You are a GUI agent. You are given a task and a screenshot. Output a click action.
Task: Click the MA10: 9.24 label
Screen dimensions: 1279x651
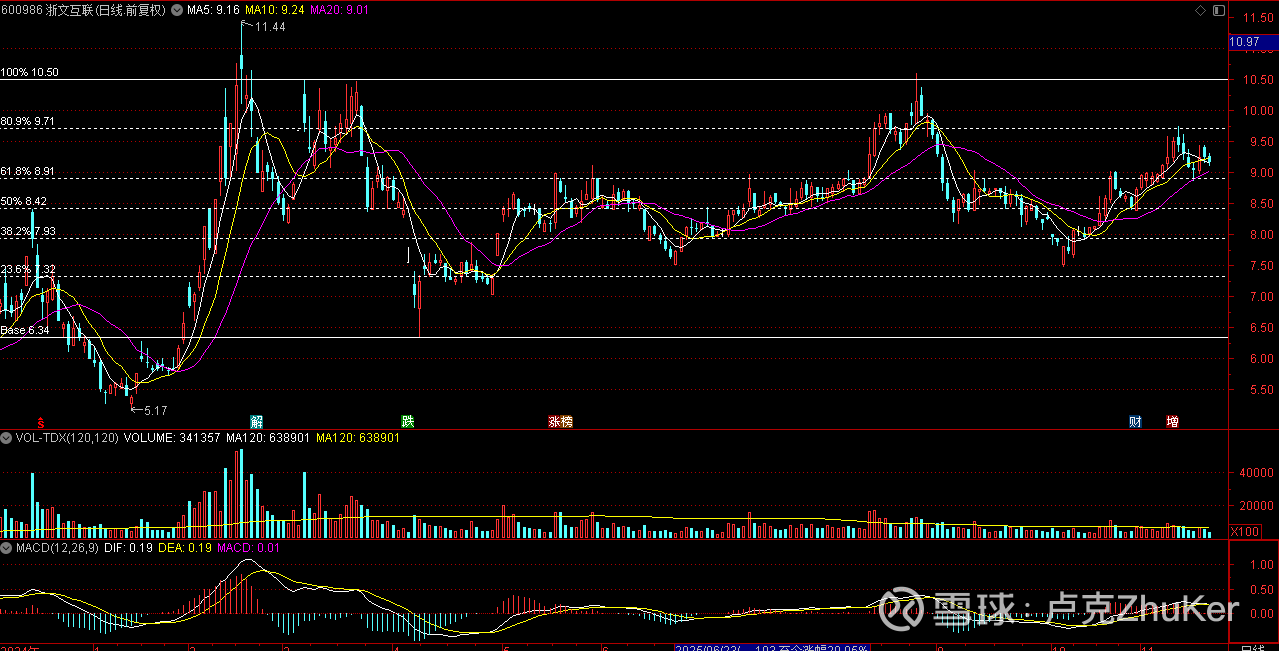coord(274,9)
